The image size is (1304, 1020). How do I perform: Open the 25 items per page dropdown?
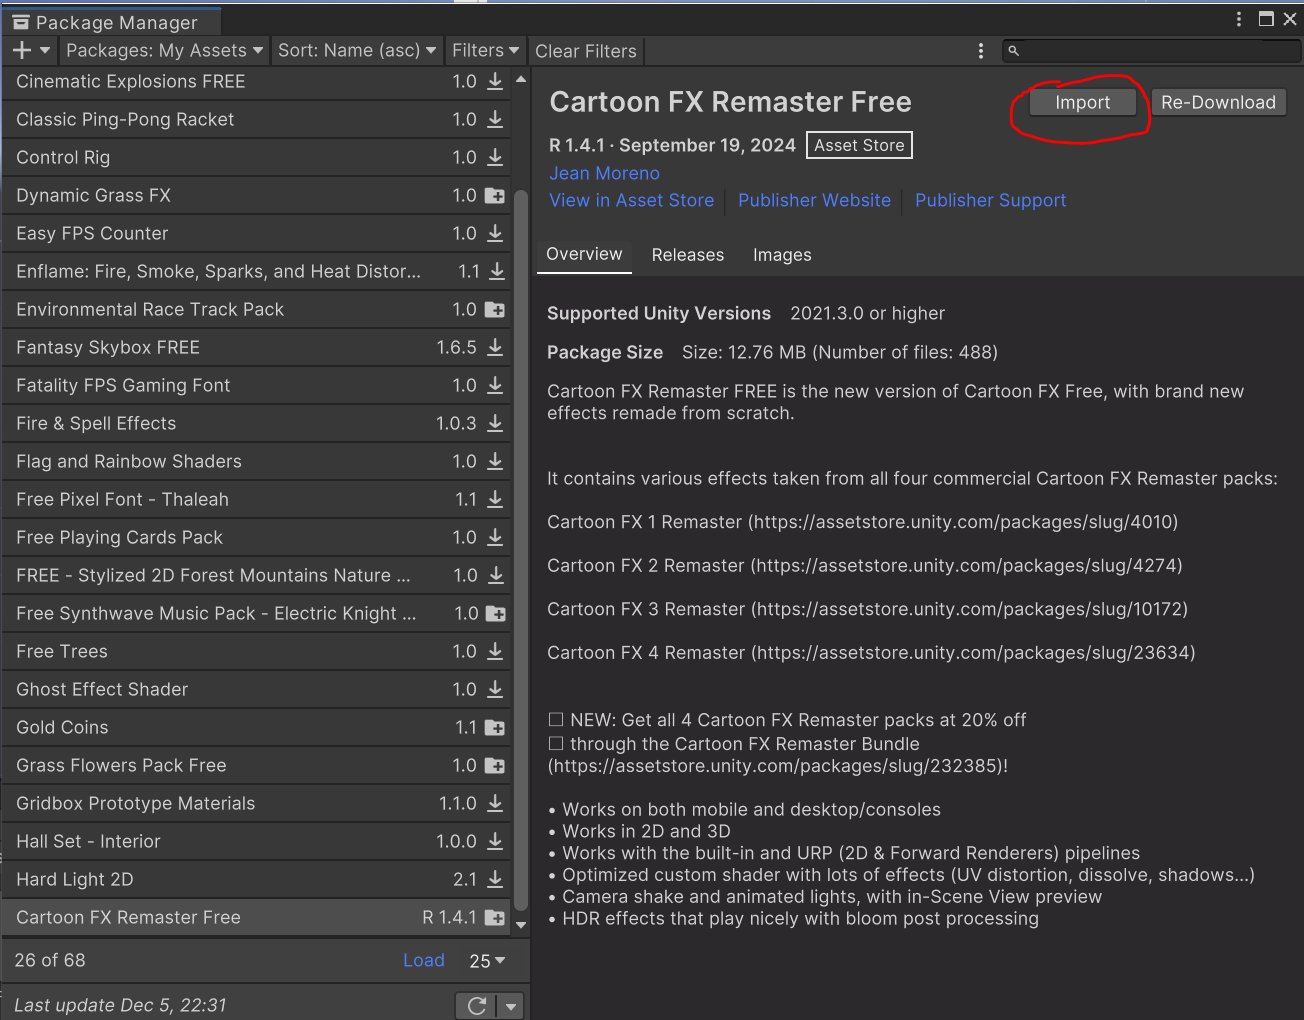487,961
